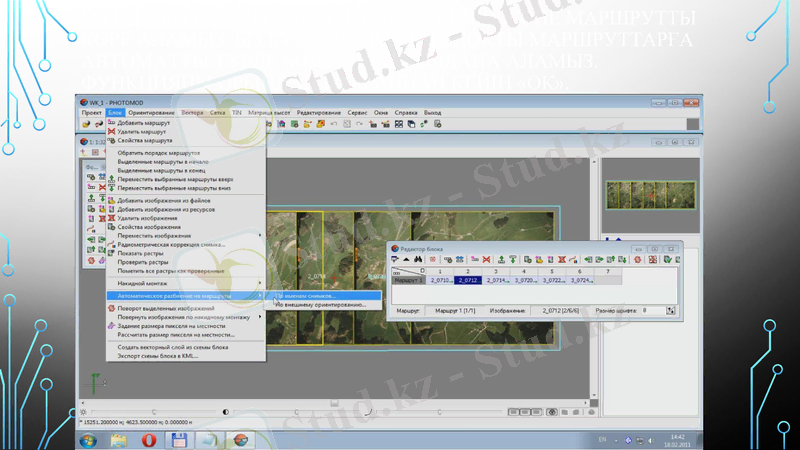Choose Добавить изображения из ресурсов
This screenshot has width=800, height=450.
click(x=166, y=209)
